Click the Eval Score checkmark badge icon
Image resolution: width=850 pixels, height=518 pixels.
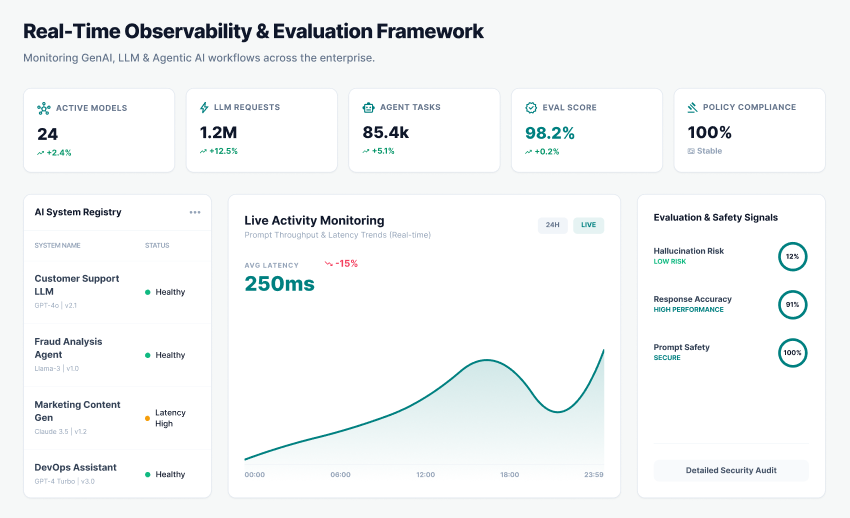[531, 108]
